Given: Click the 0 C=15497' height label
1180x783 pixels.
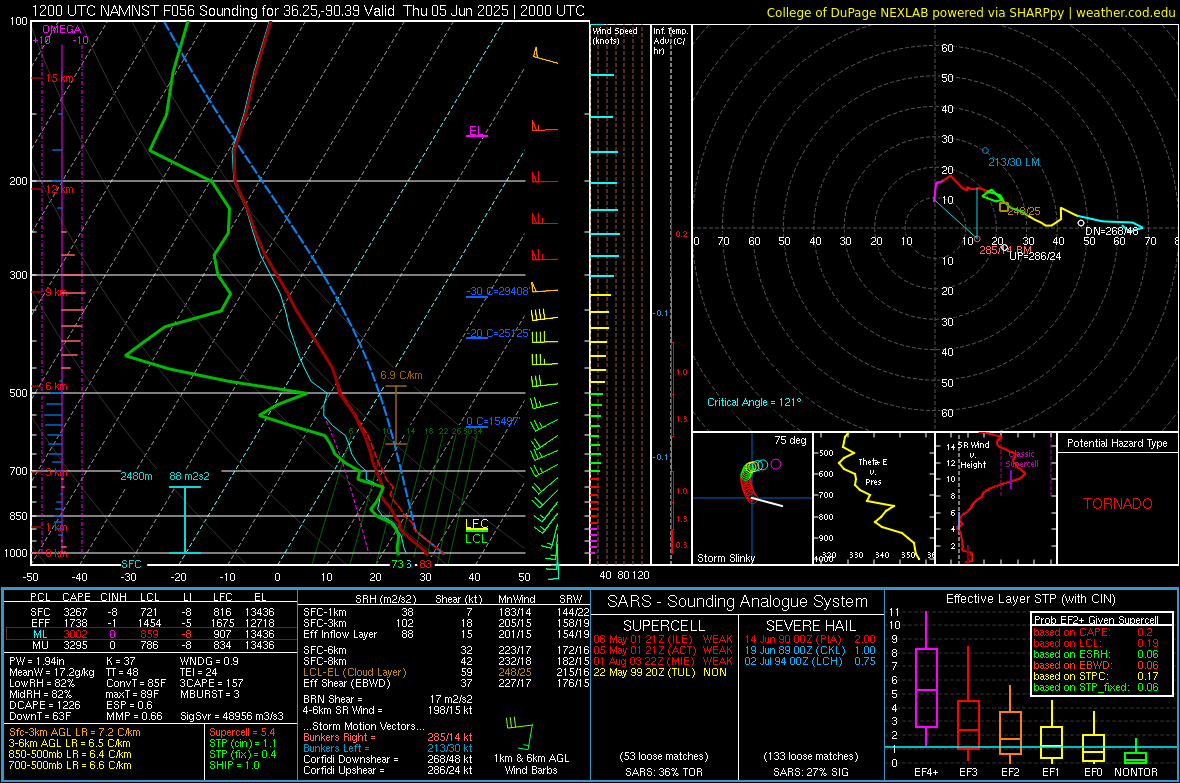Looking at the screenshot, I should 492,422.
